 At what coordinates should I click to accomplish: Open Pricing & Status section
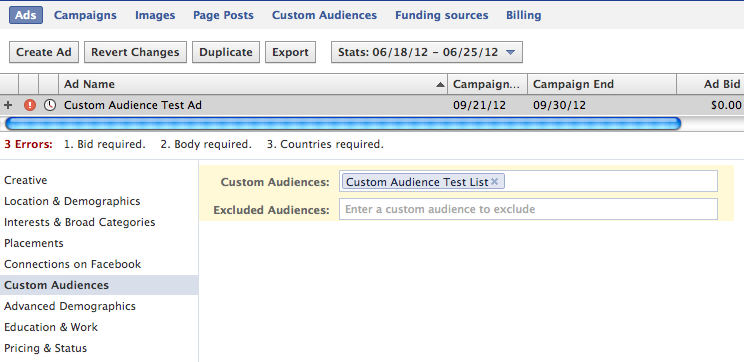pos(46,348)
